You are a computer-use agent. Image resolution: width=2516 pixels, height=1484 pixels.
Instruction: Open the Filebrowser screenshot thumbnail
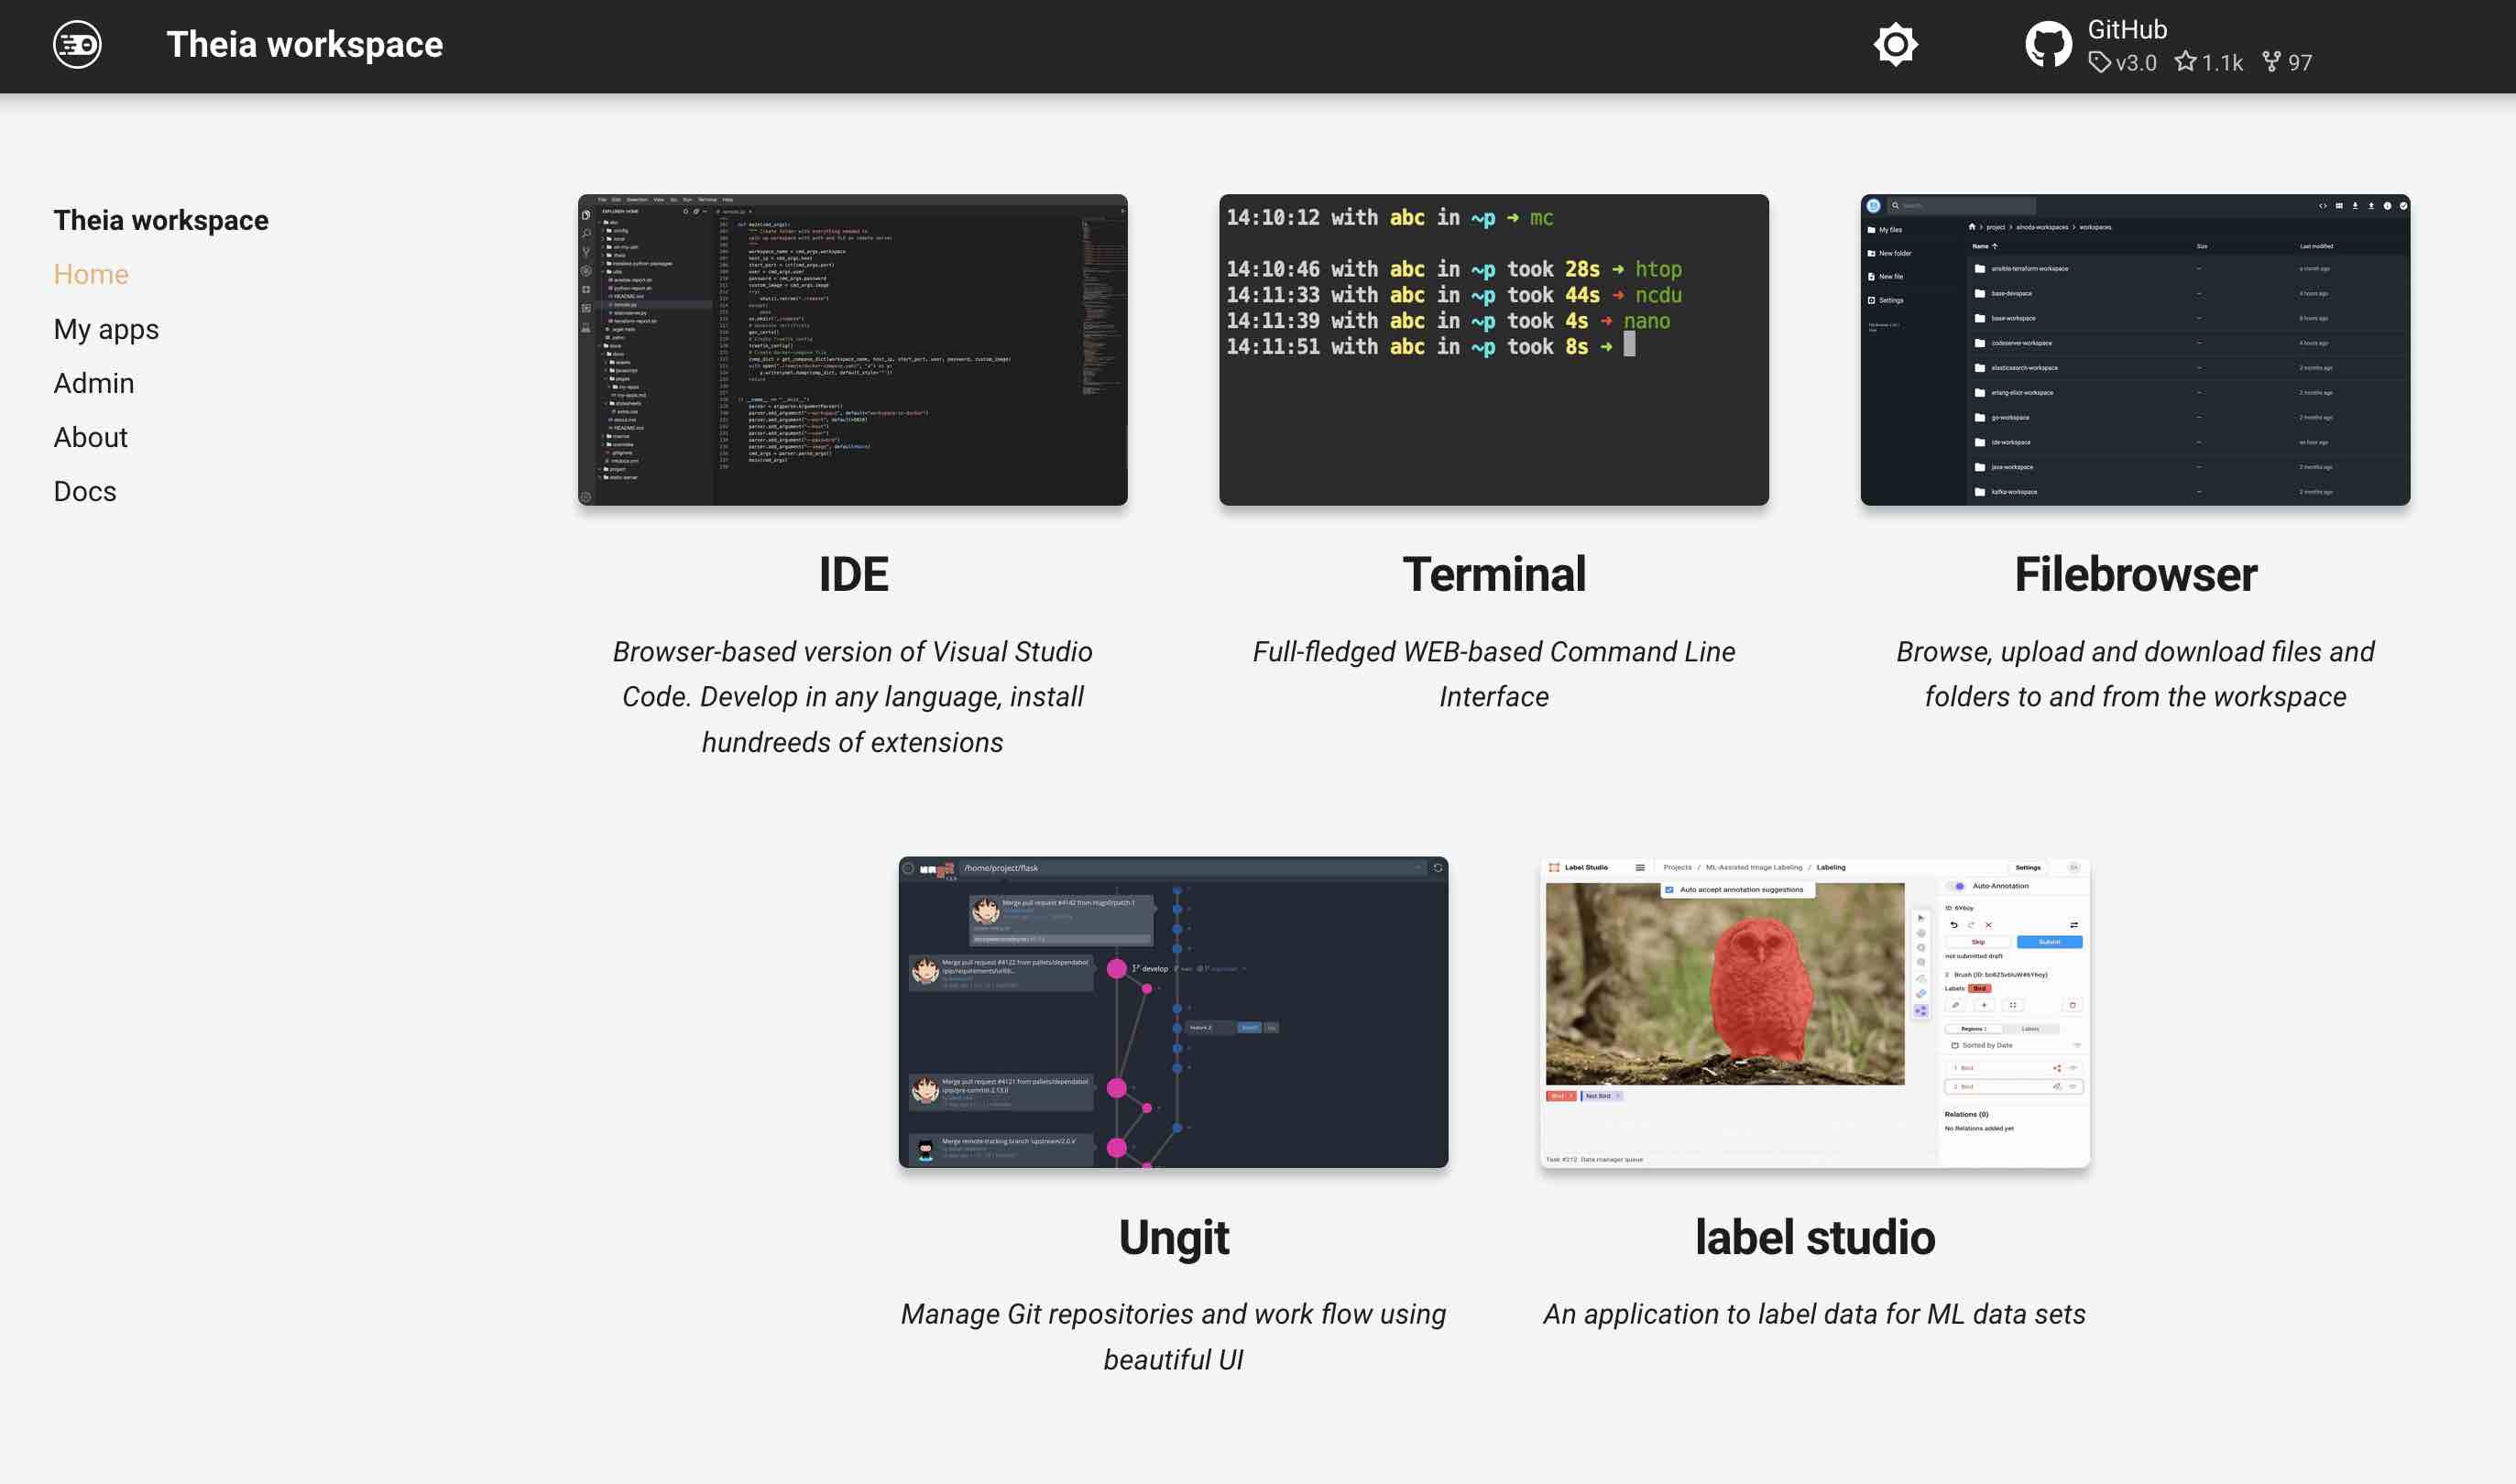pos(2135,350)
